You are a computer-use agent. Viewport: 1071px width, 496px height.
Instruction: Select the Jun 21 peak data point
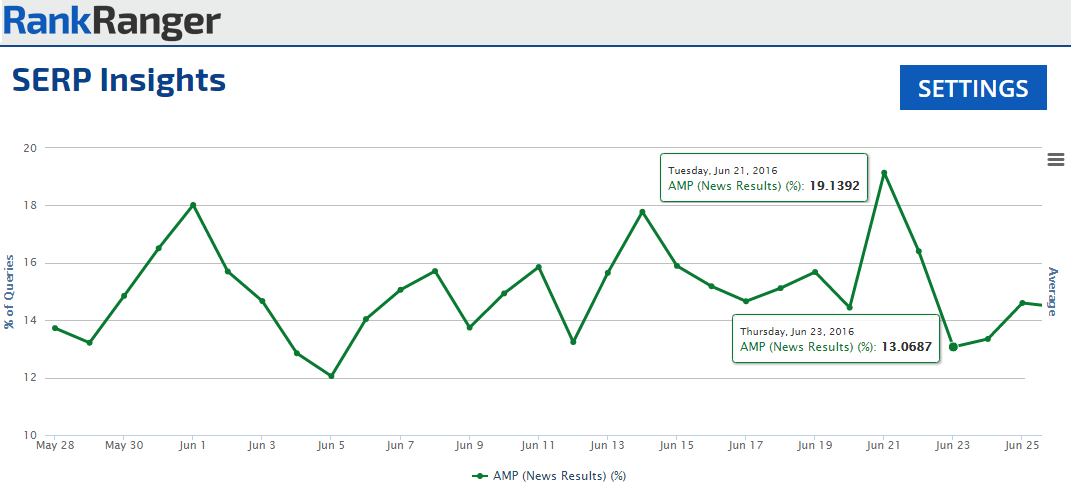(x=884, y=173)
